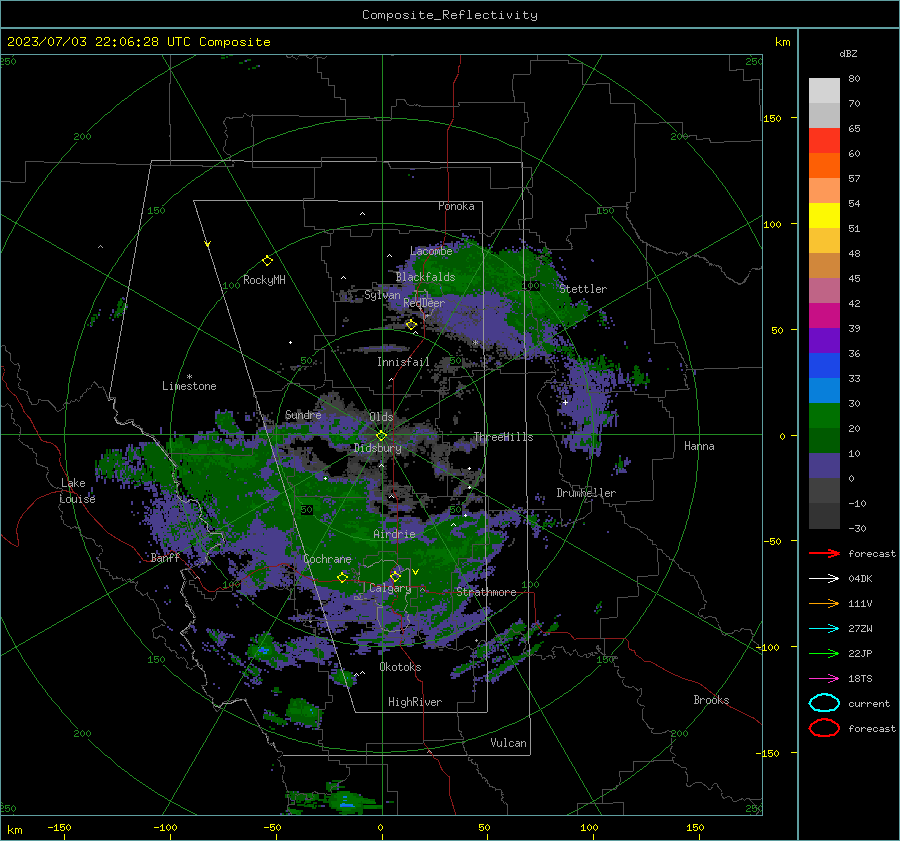Click the Sylvan label on map
This screenshot has width=900, height=841.
[382, 295]
